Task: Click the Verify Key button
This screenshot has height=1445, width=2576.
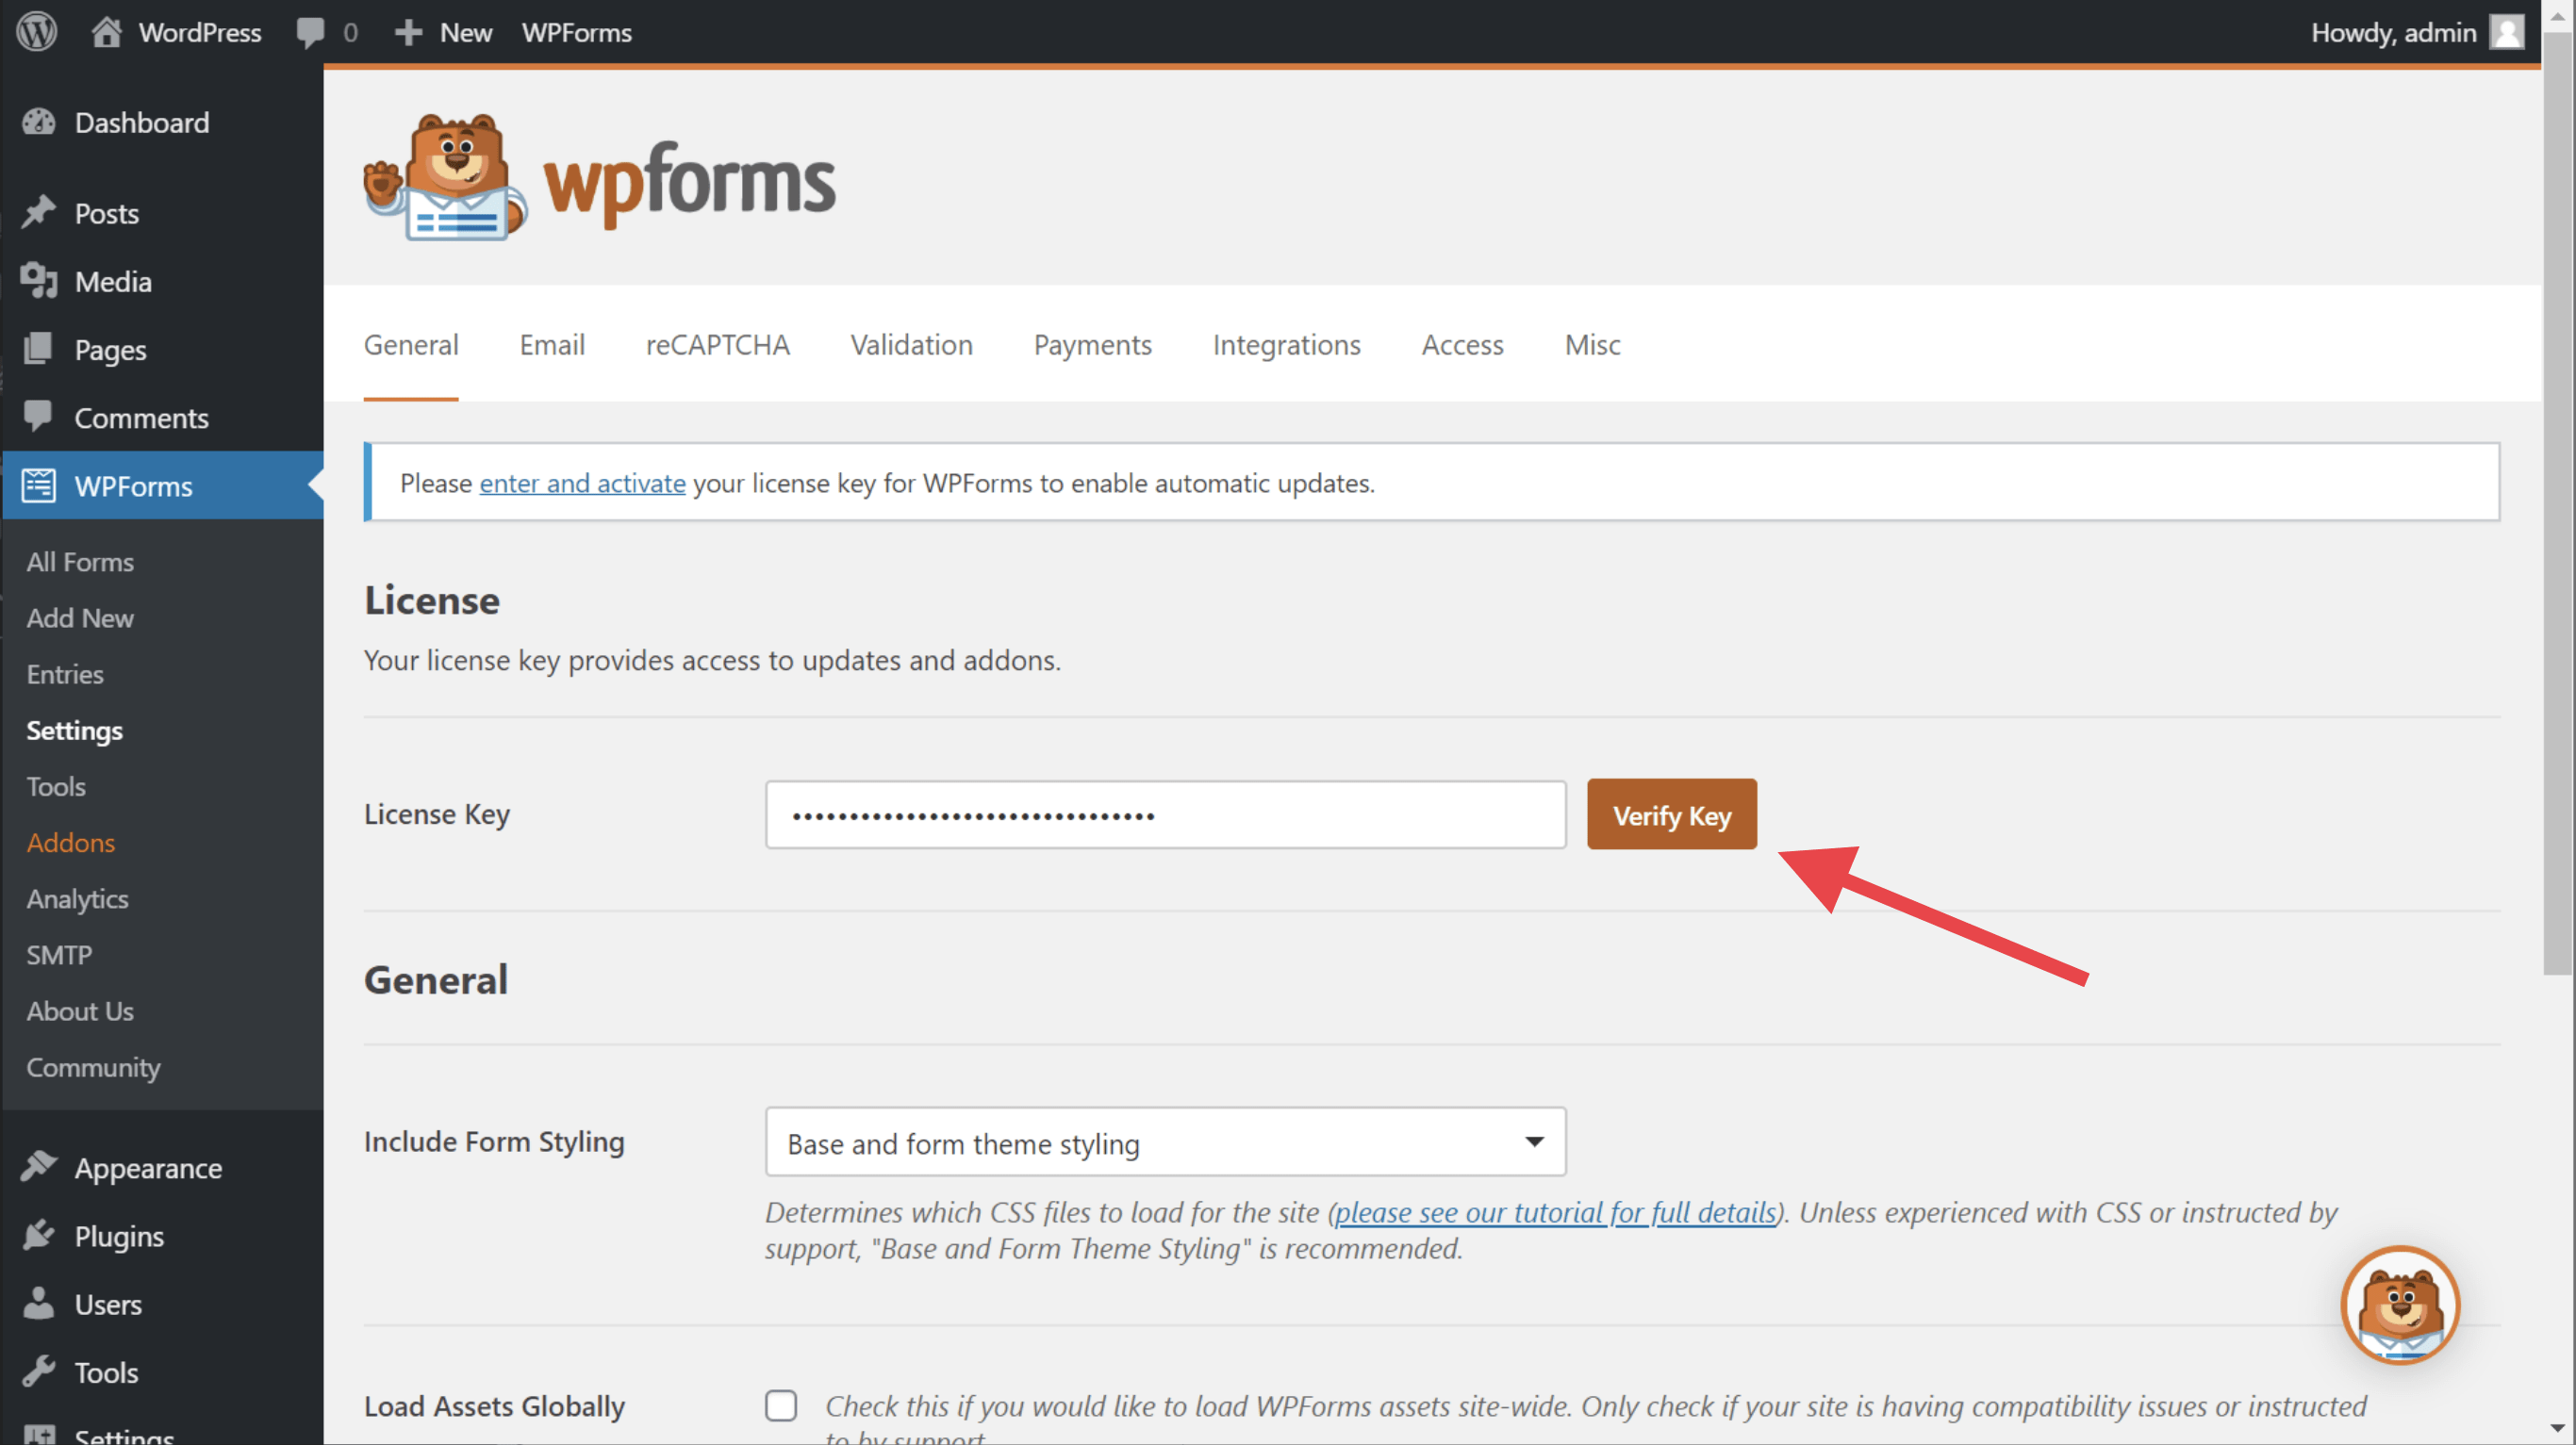Action: pos(1671,815)
